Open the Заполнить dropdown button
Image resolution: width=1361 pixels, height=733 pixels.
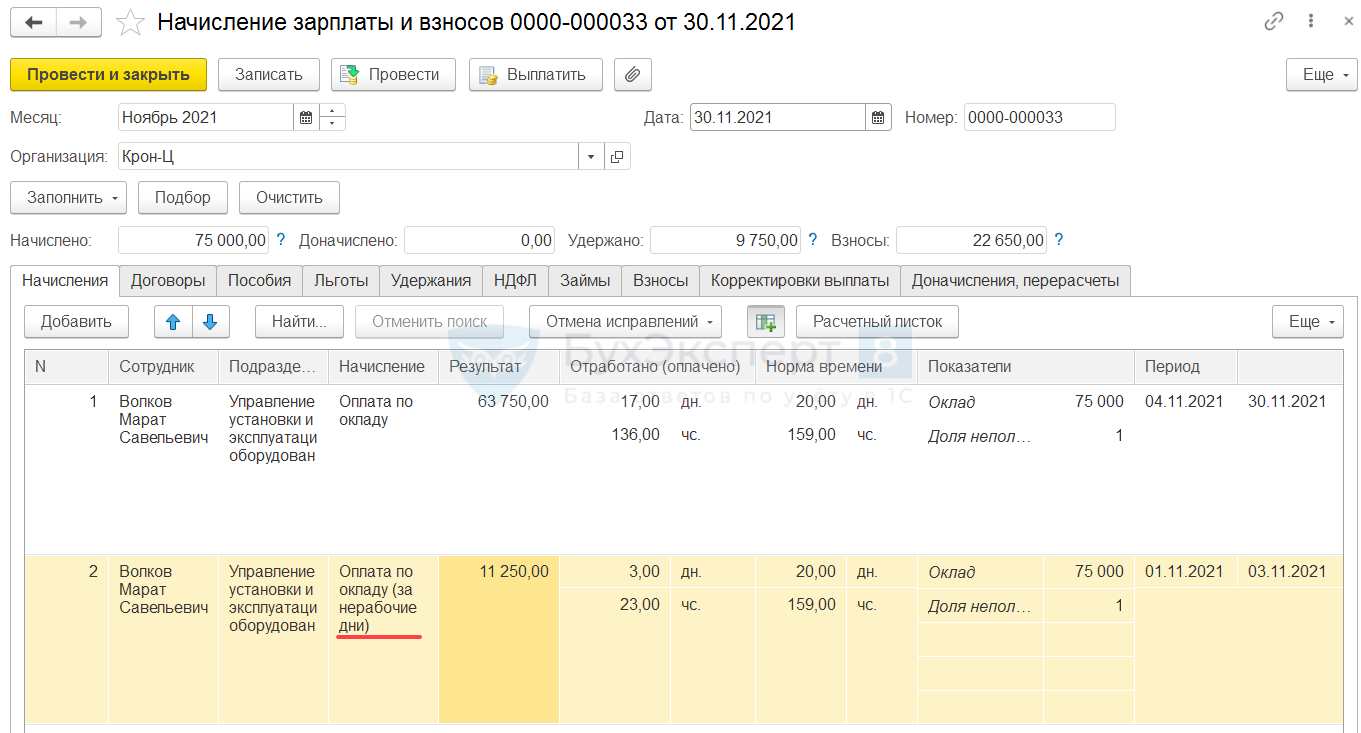tap(69, 198)
